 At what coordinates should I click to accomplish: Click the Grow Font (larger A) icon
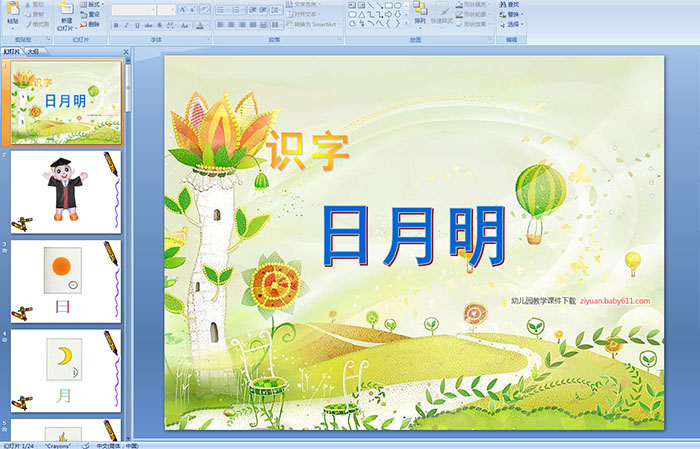click(x=183, y=10)
